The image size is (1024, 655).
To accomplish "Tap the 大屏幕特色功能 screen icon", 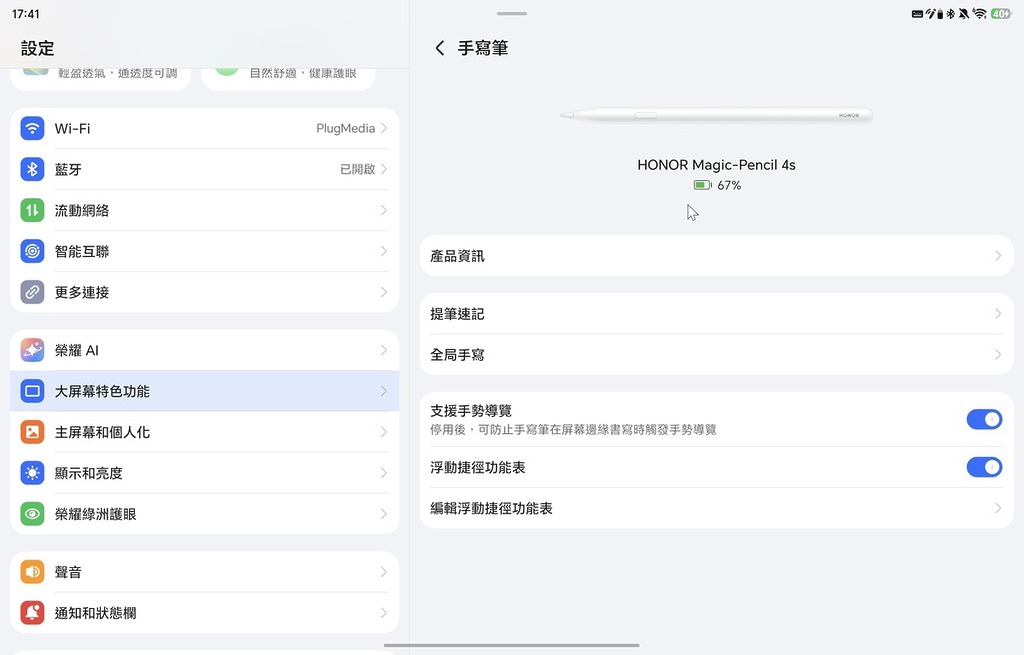I will [32, 391].
